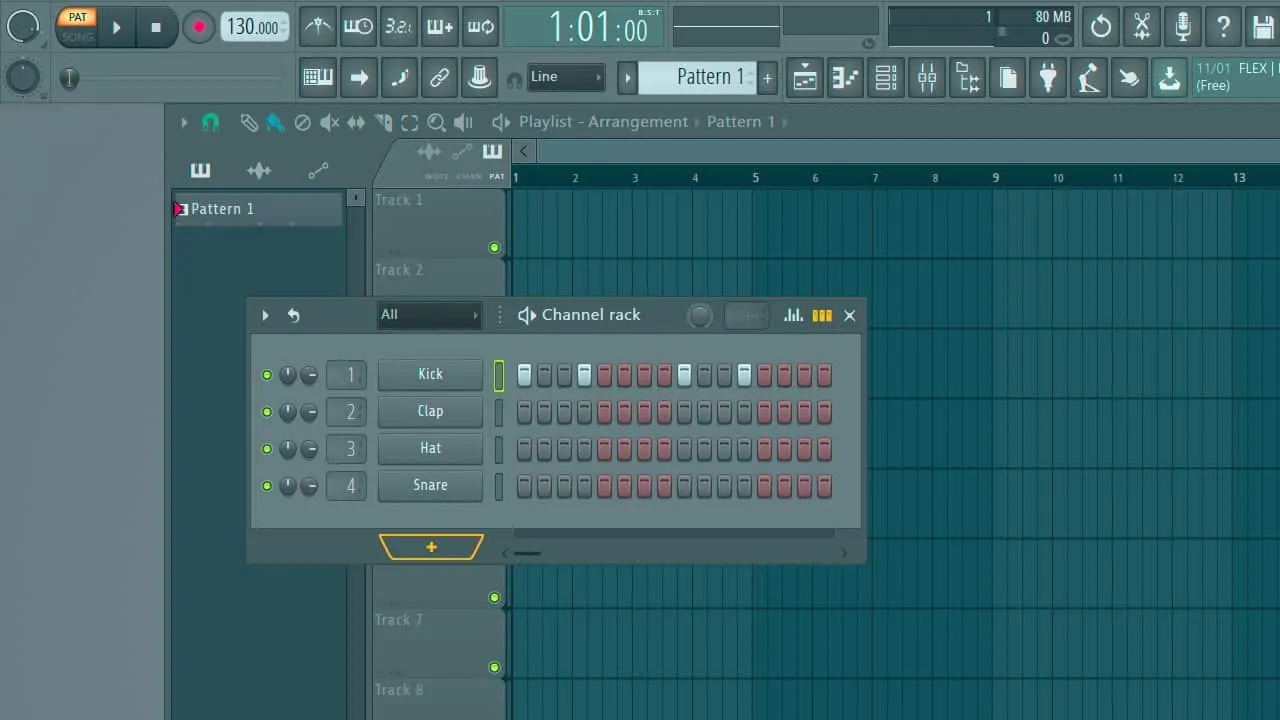This screenshot has height=720, width=1280.
Task: Open the Line snap dropdown
Action: pyautogui.click(x=566, y=77)
